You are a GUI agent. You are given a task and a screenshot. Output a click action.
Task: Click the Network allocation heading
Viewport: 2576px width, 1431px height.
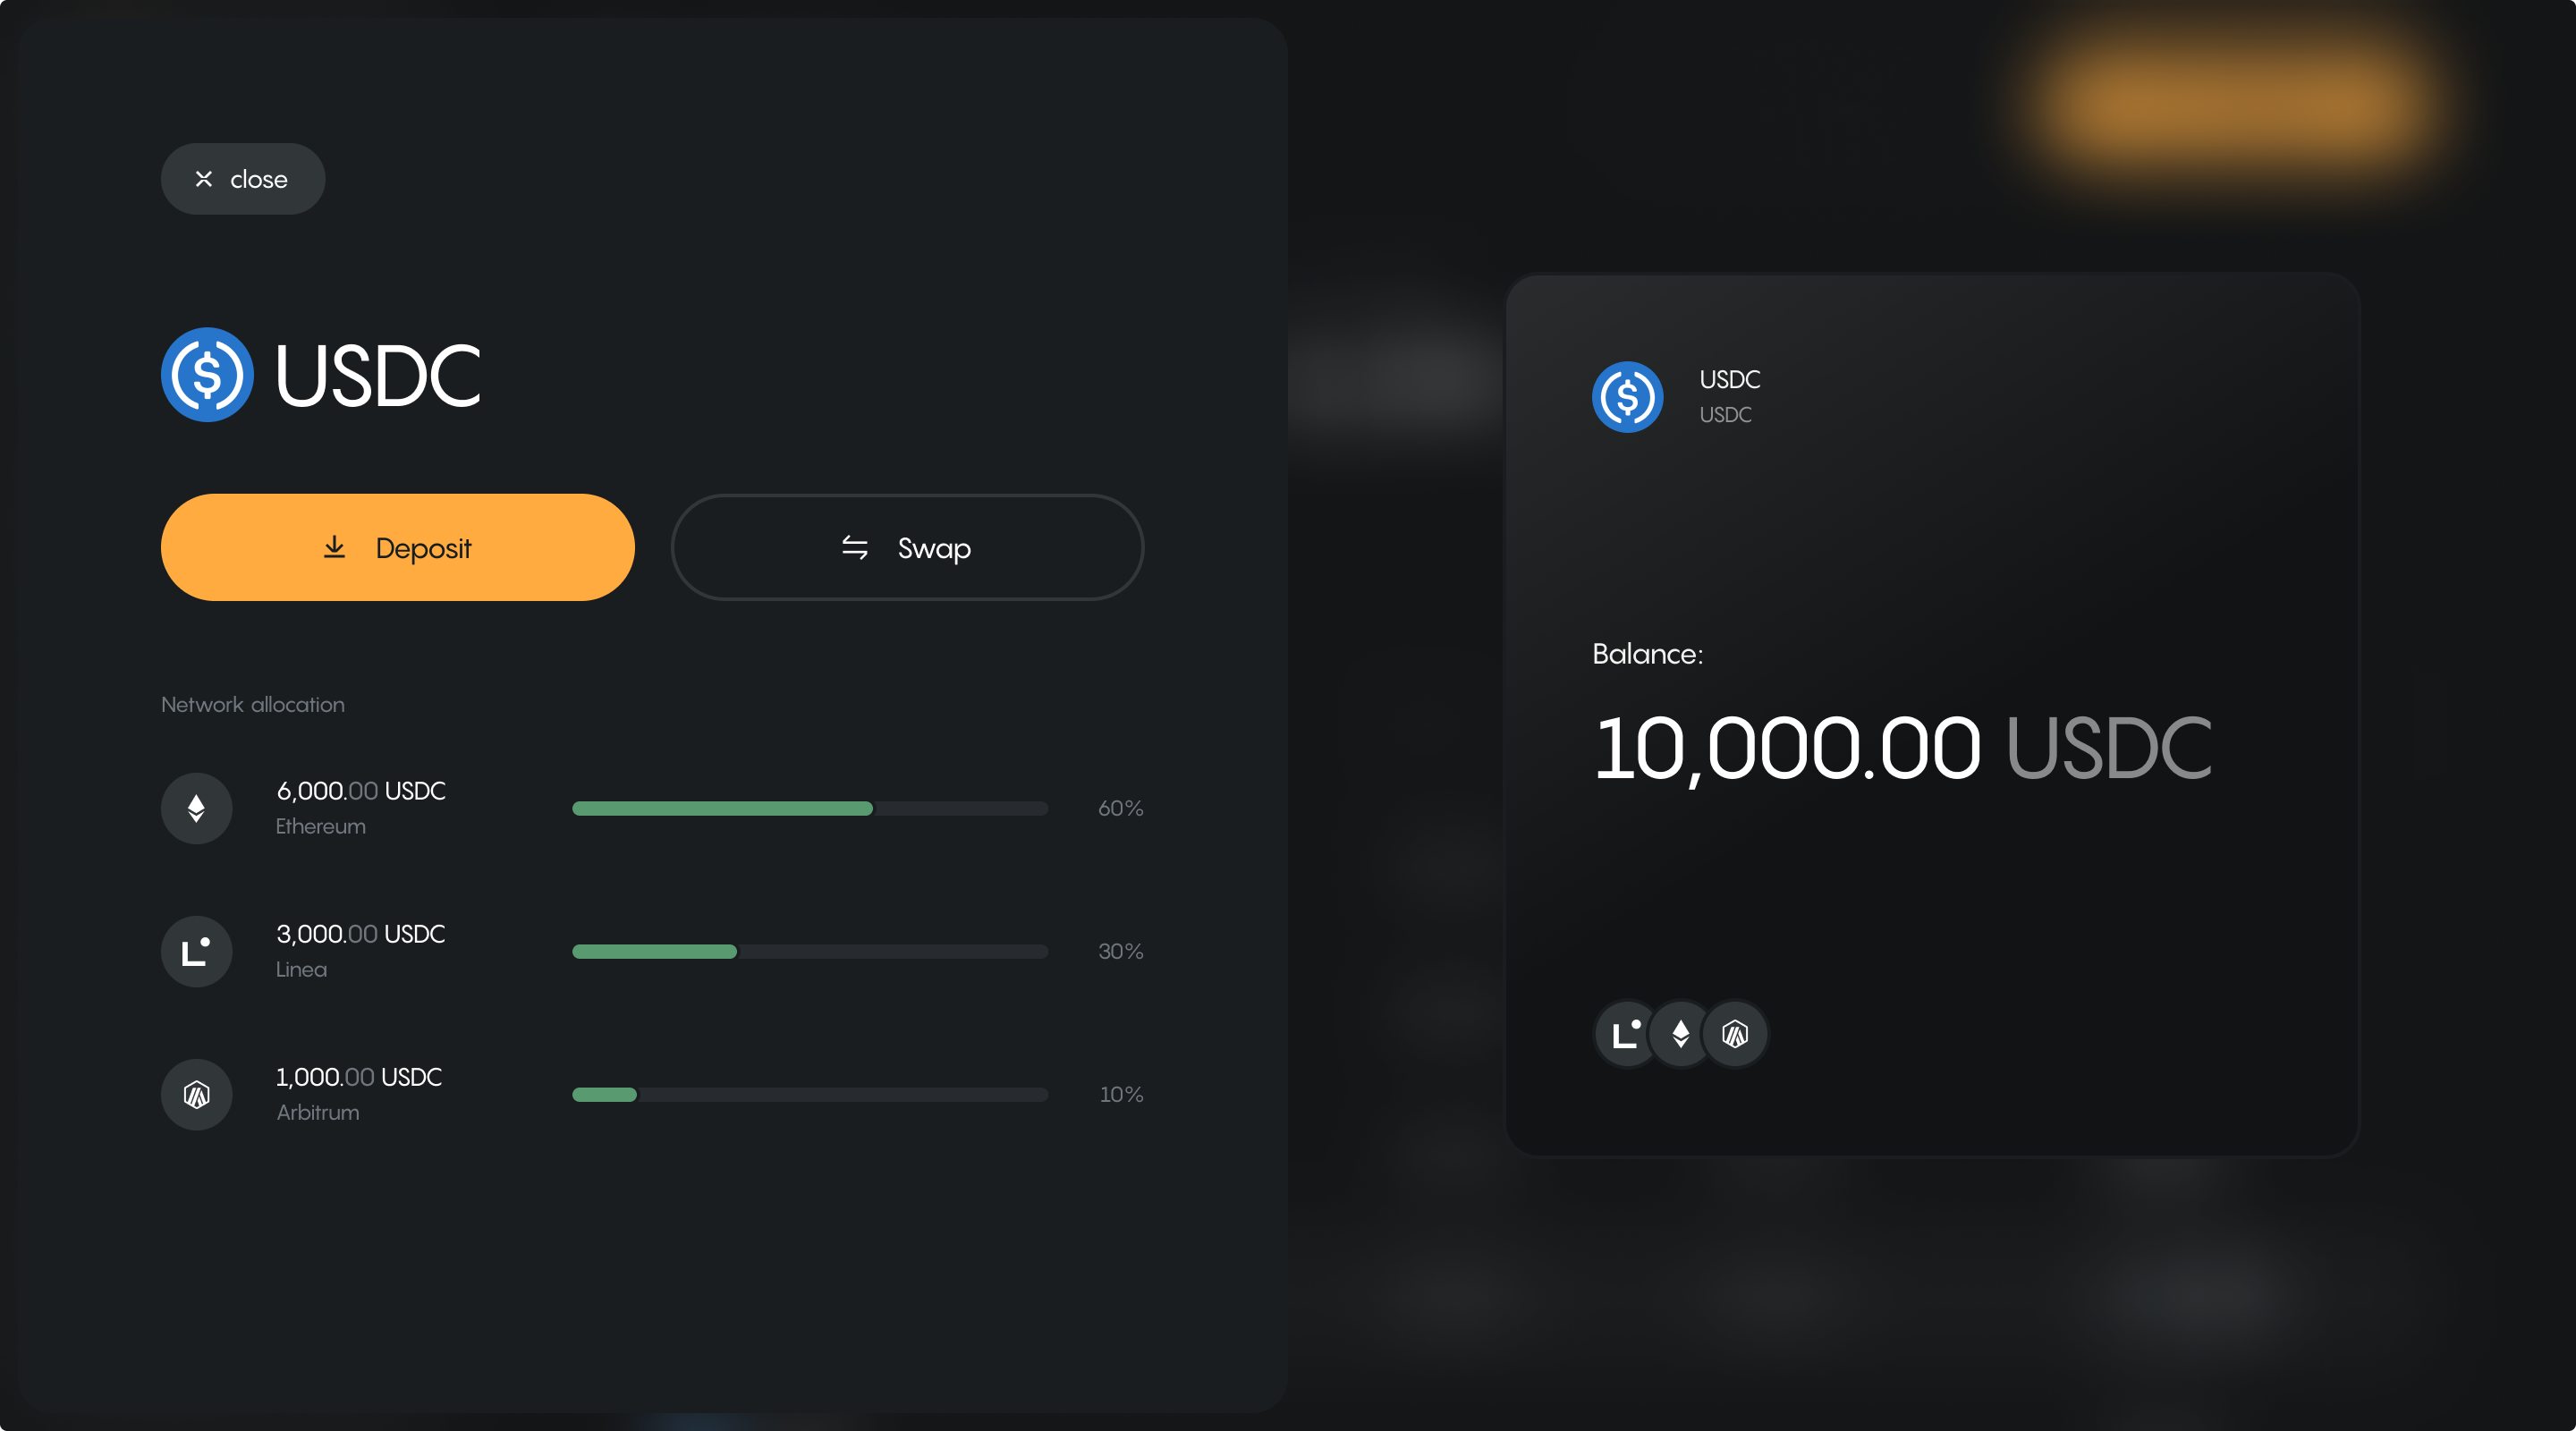253,704
